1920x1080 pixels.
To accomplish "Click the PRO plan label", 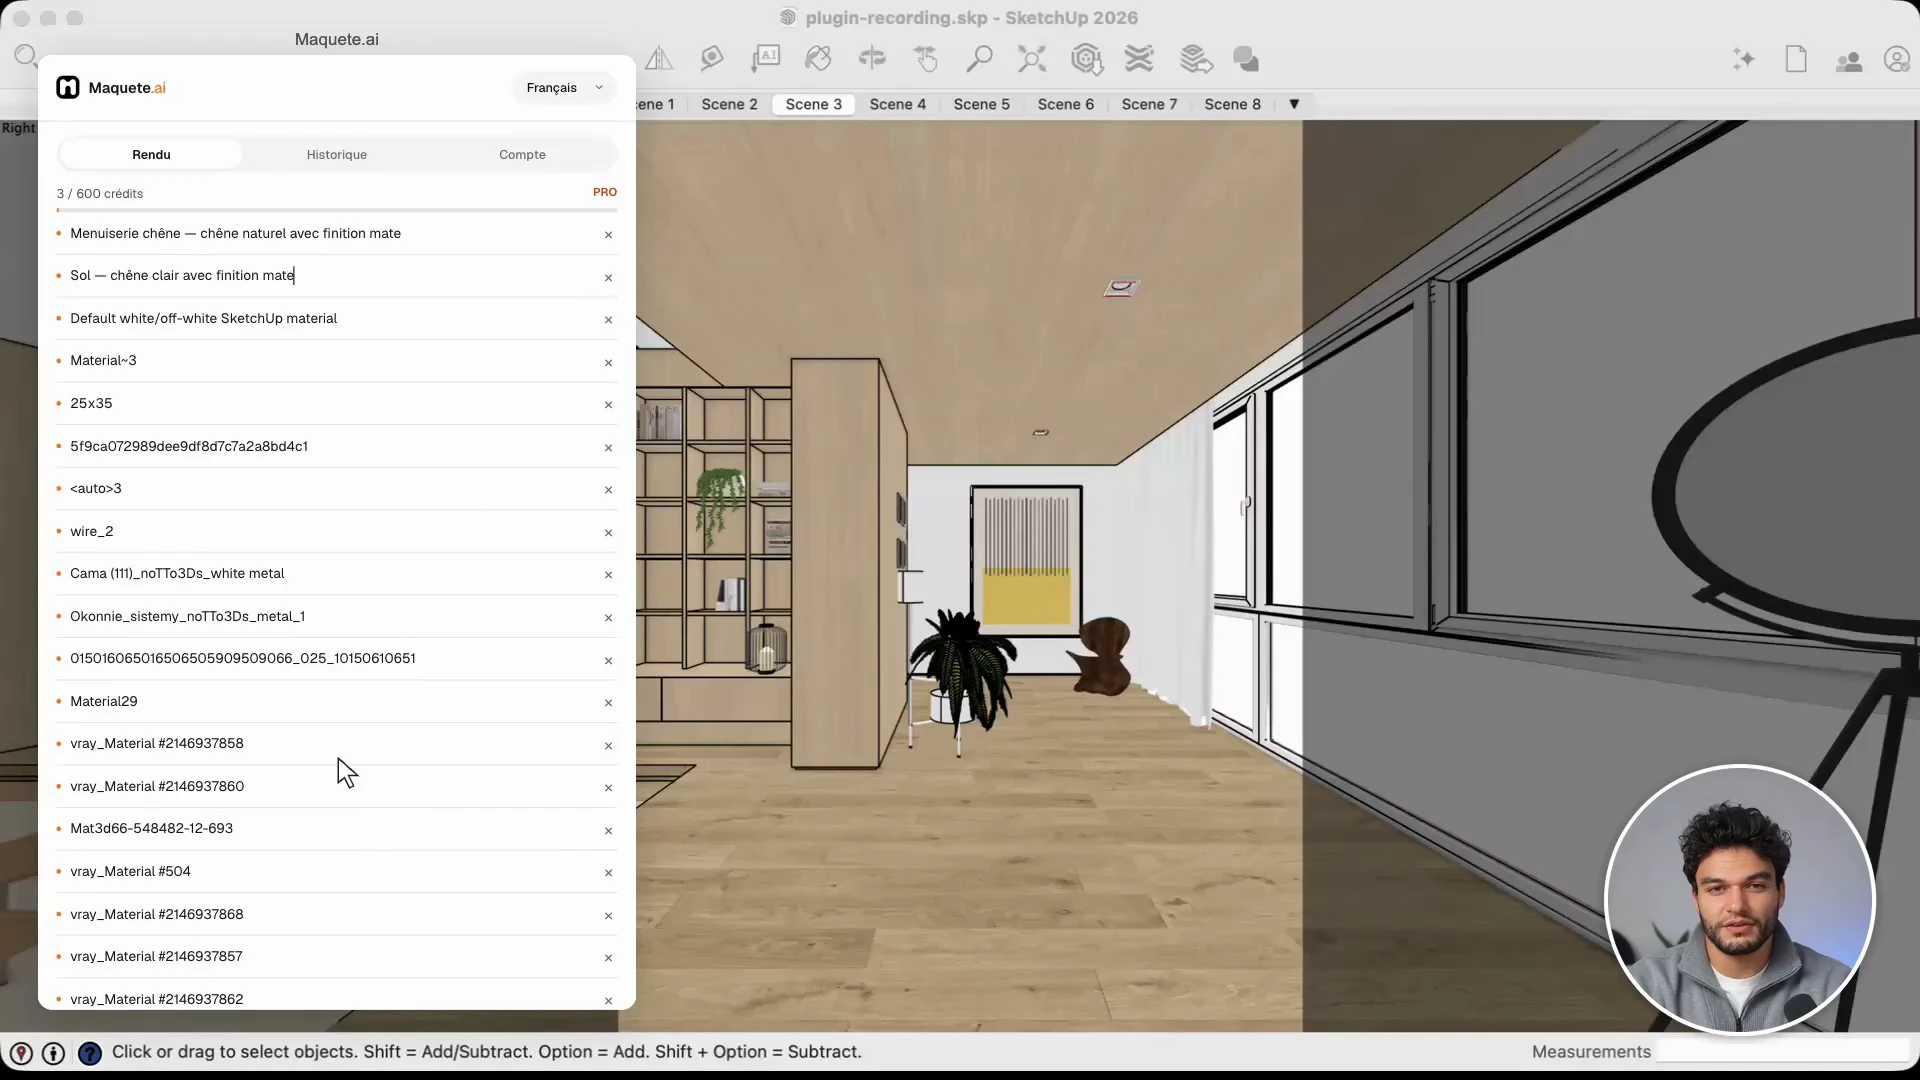I will [x=605, y=192].
